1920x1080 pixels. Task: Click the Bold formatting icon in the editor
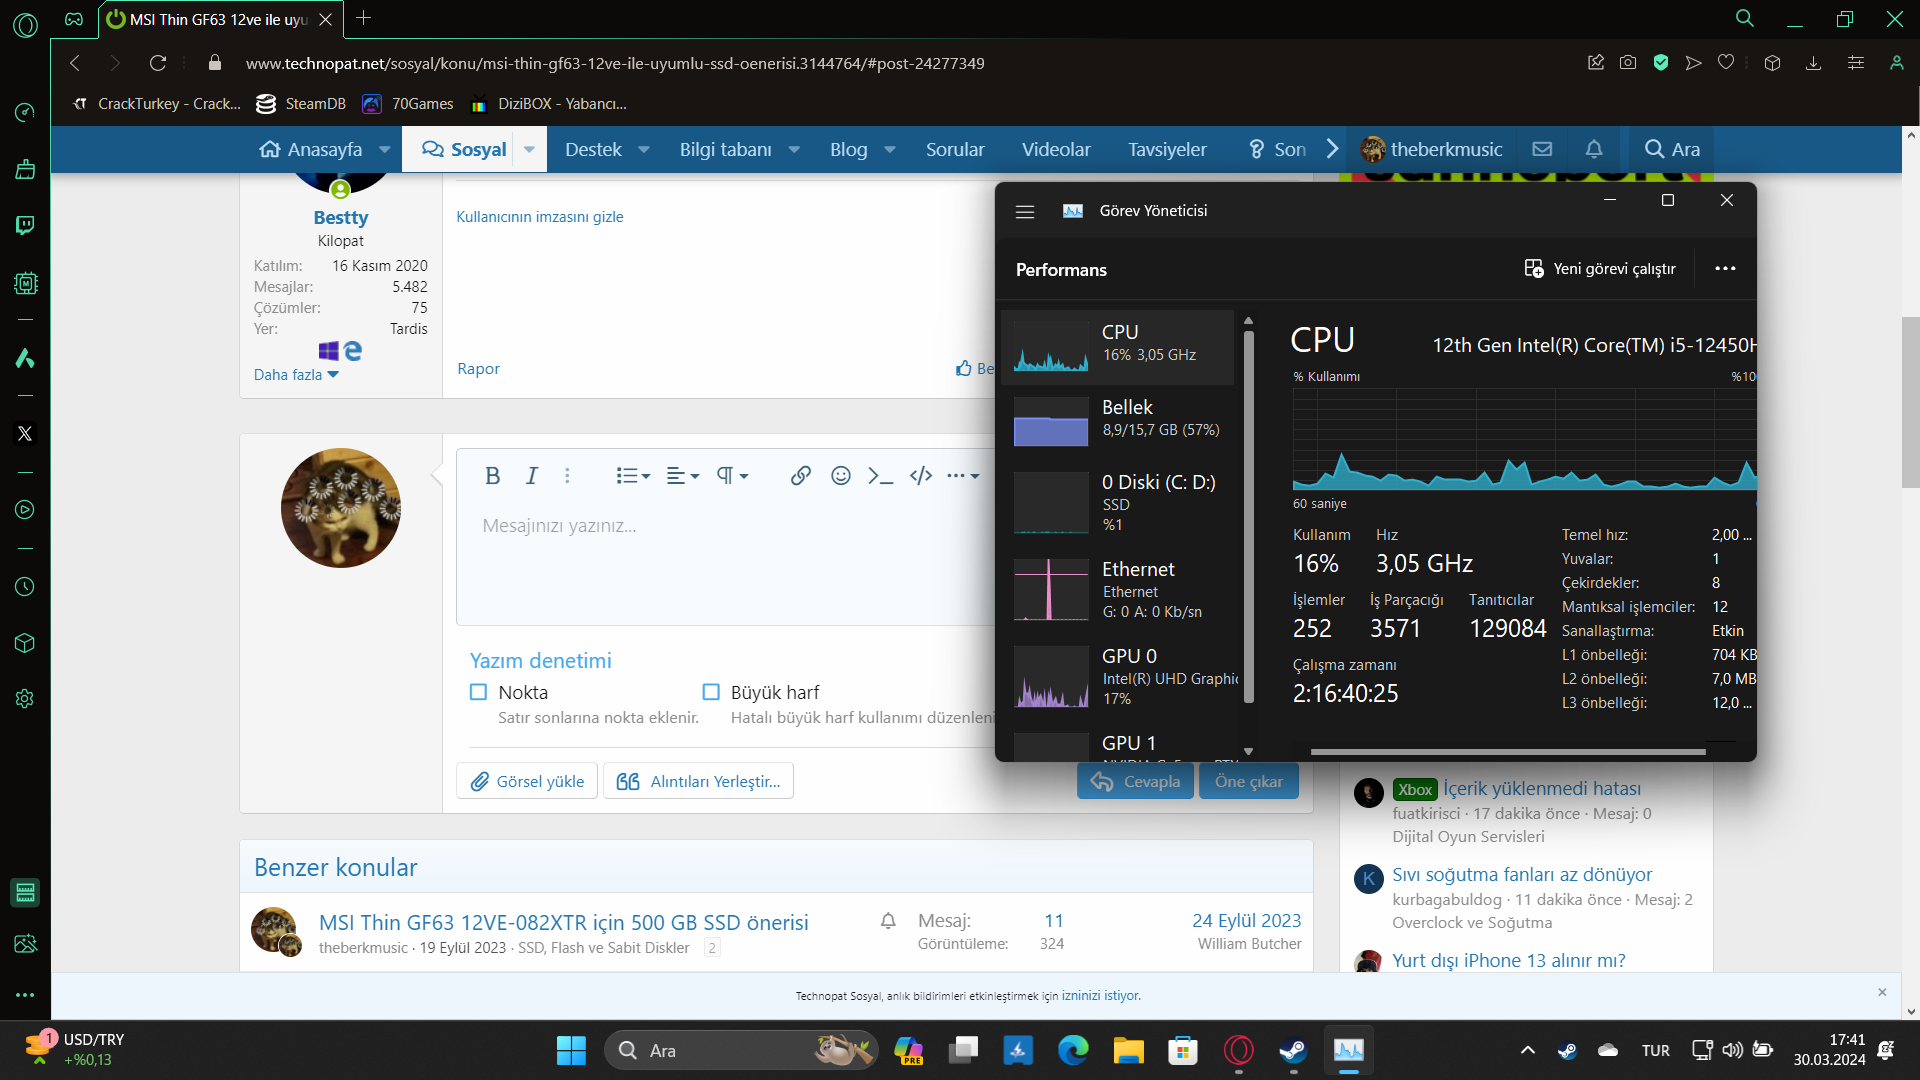492,476
